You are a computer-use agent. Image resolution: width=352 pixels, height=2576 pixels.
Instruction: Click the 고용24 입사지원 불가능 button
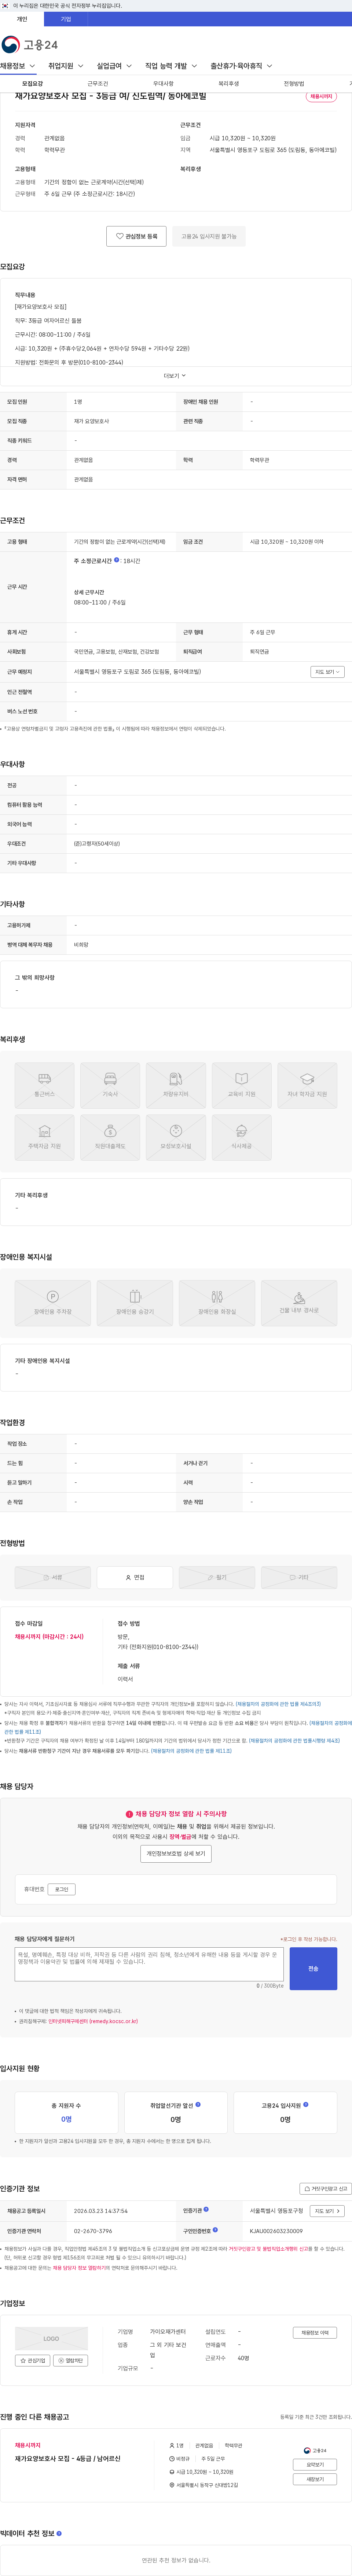pos(209,236)
